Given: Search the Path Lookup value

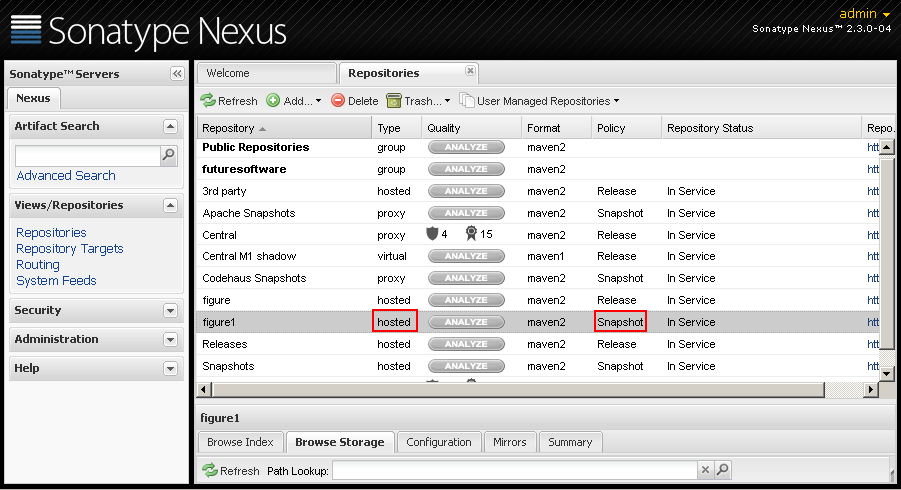Looking at the screenshot, I should click(x=723, y=470).
